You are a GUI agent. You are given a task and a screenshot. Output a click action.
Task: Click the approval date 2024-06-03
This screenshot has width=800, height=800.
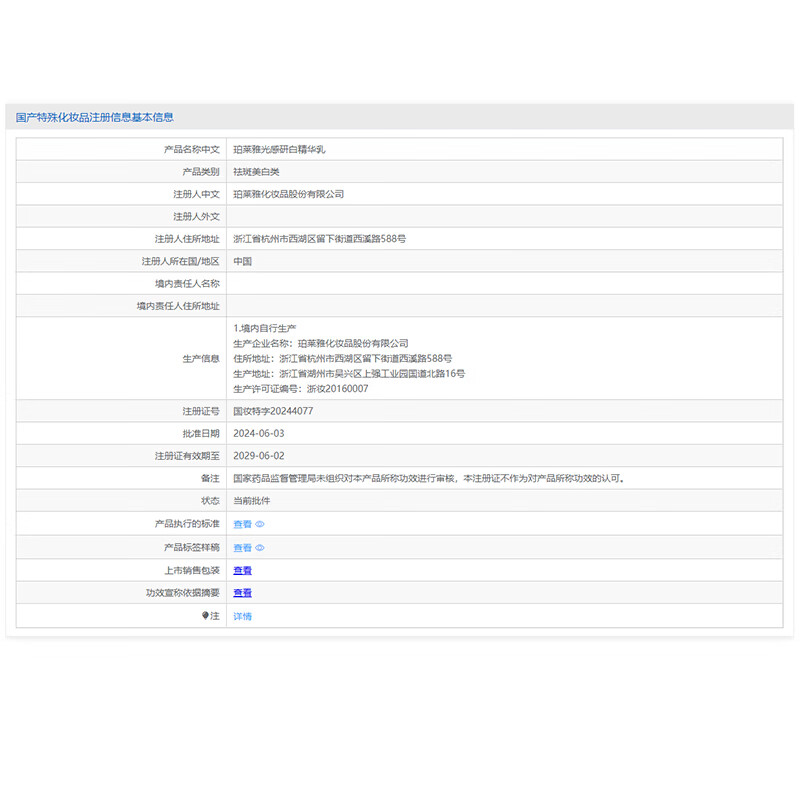click(258, 433)
